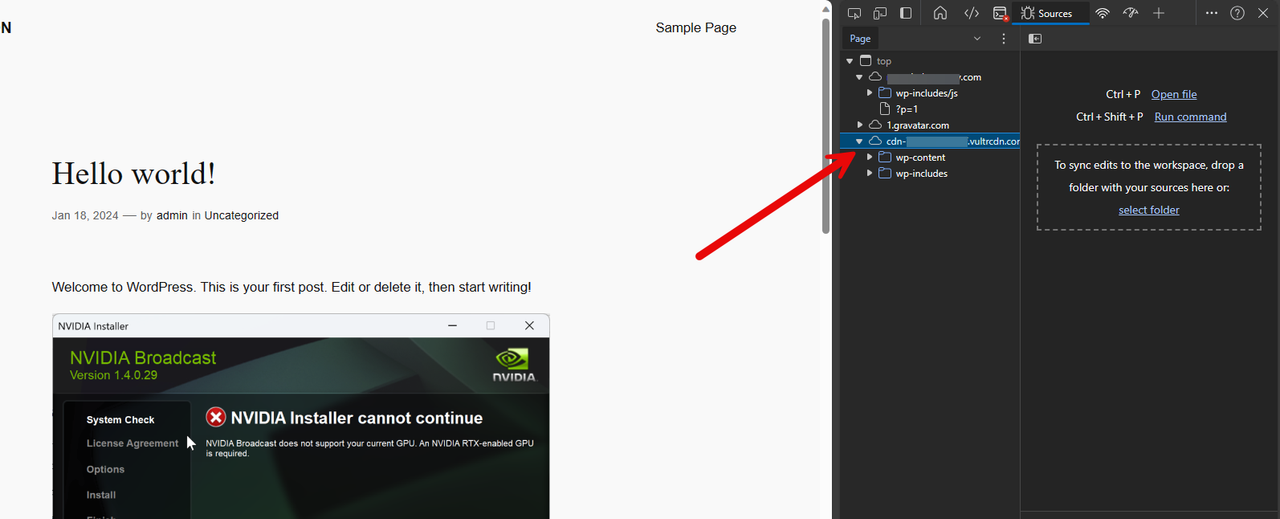The width and height of the screenshot is (1280, 519).
Task: Toggle device emulation mode
Action: click(880, 13)
